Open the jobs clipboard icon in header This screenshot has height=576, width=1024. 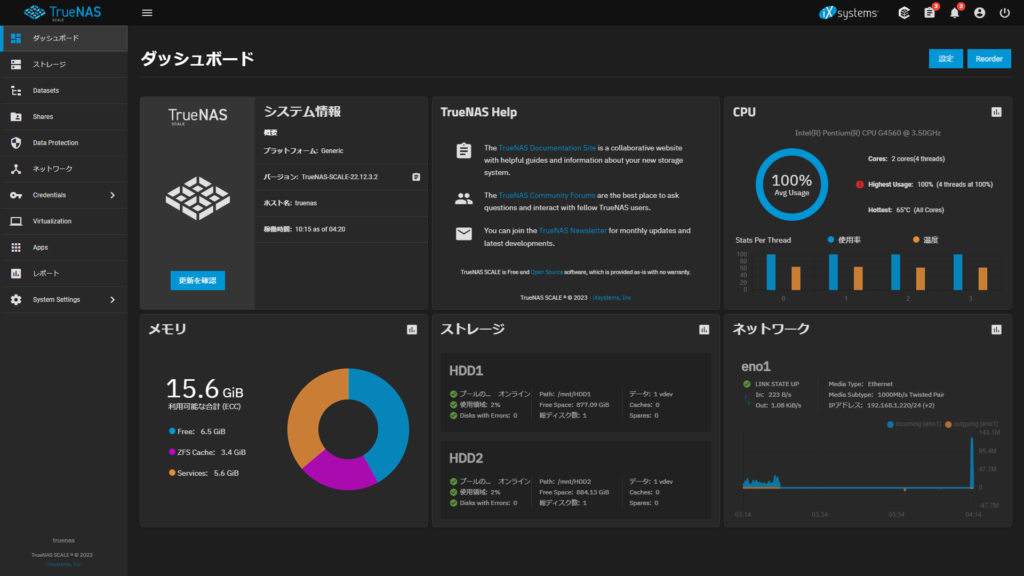pyautogui.click(x=929, y=13)
